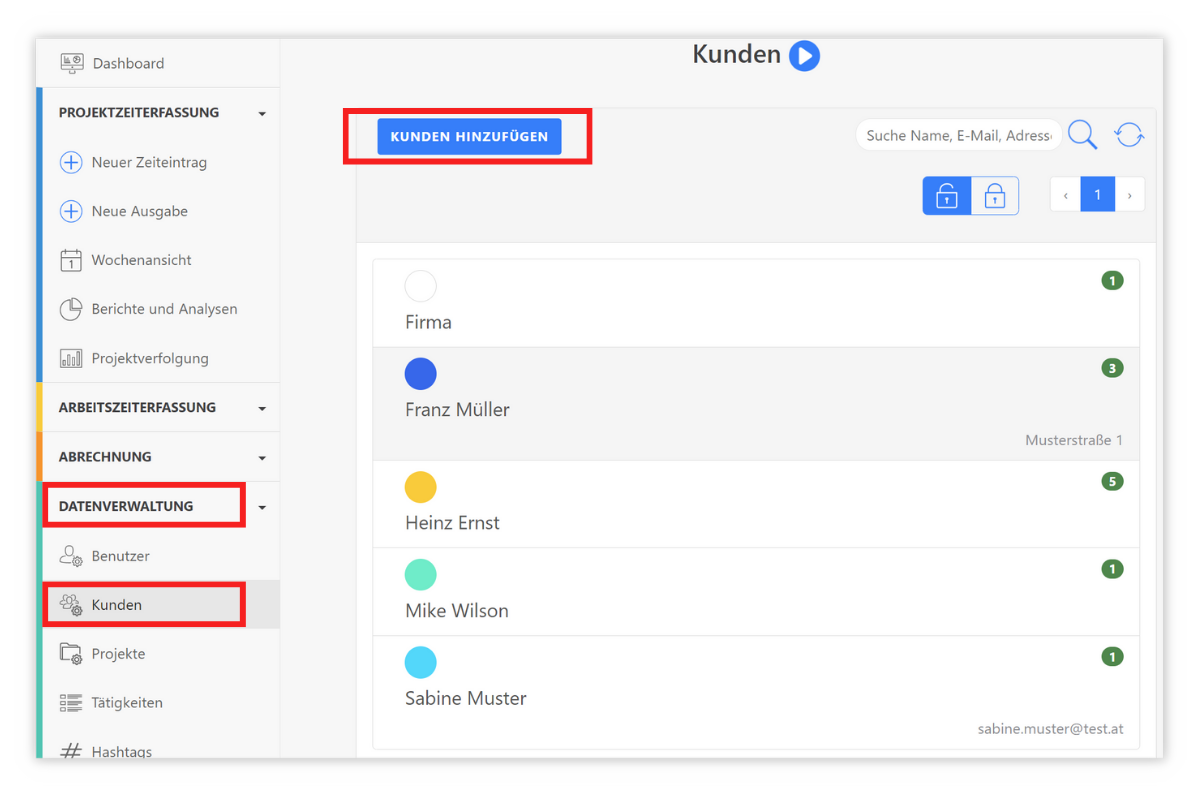
Task: Click the Berichte und Analysen pie chart icon
Action: point(71,309)
